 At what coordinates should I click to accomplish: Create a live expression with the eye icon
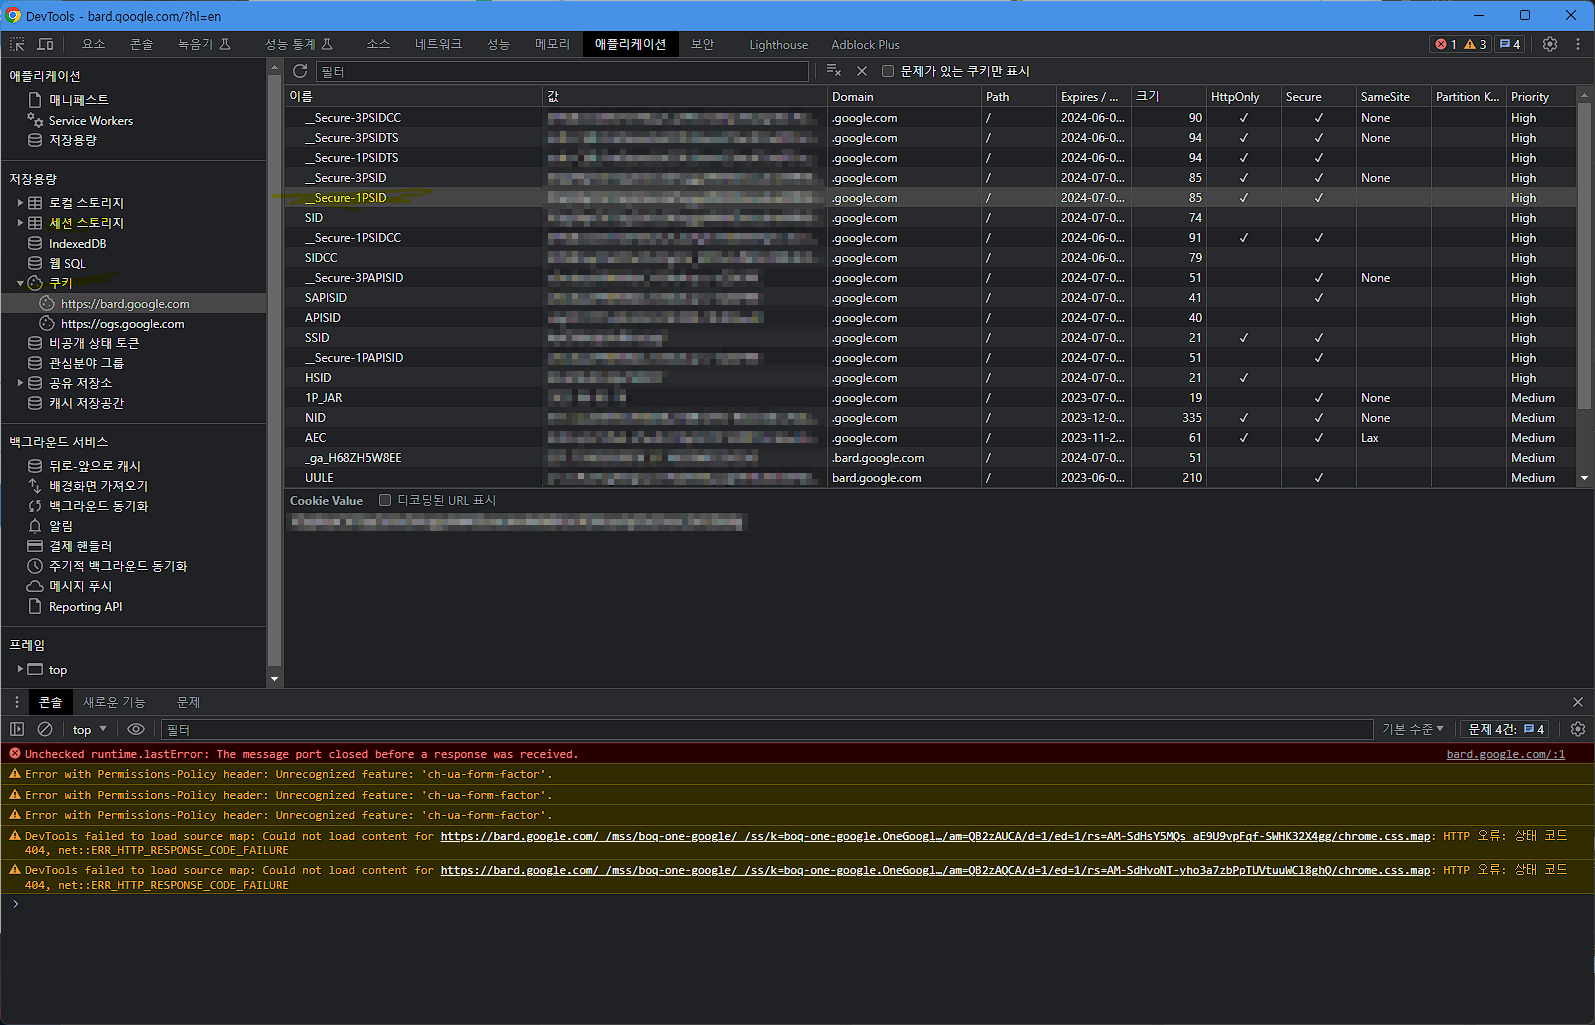pyautogui.click(x=136, y=729)
